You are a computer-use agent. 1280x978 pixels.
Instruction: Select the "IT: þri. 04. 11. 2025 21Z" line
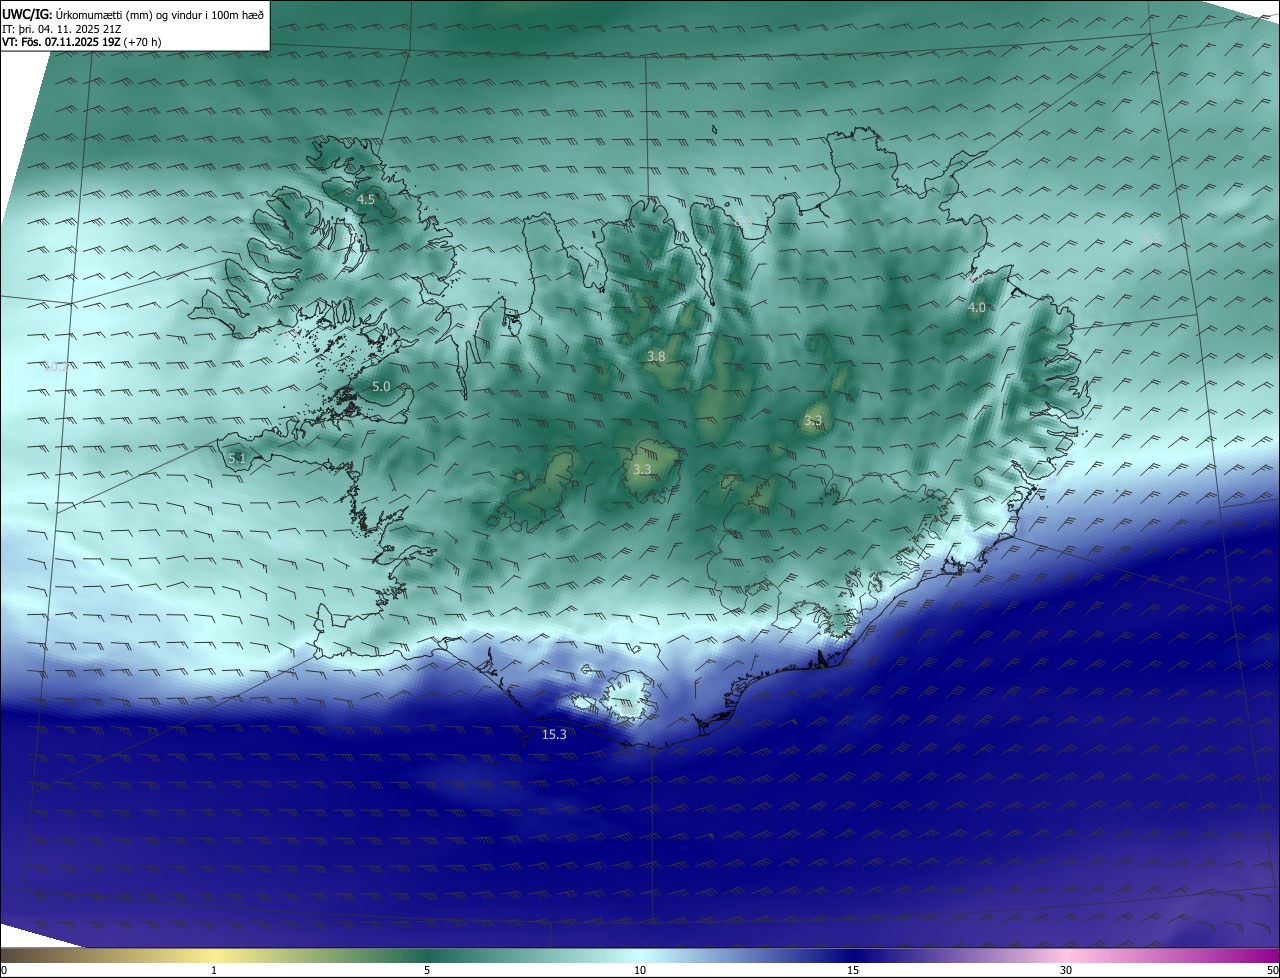61,28
